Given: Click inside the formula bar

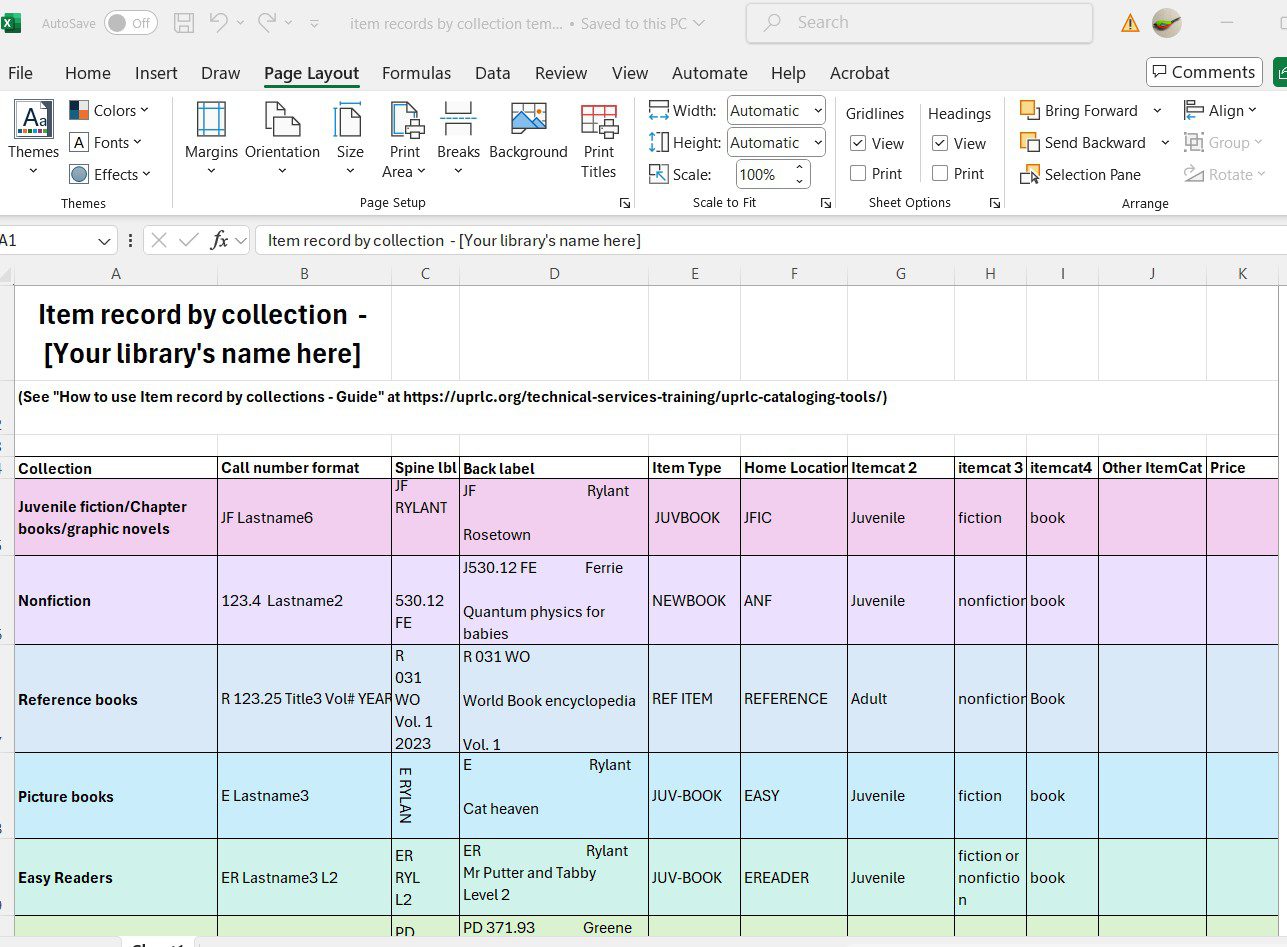Looking at the screenshot, I should click(500, 240).
